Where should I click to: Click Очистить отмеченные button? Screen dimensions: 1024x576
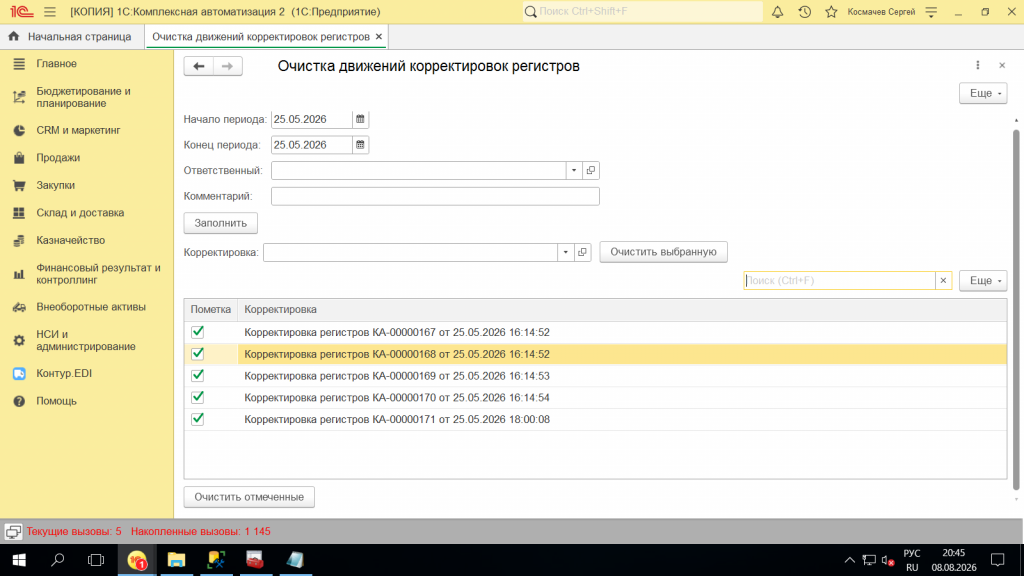pos(249,497)
